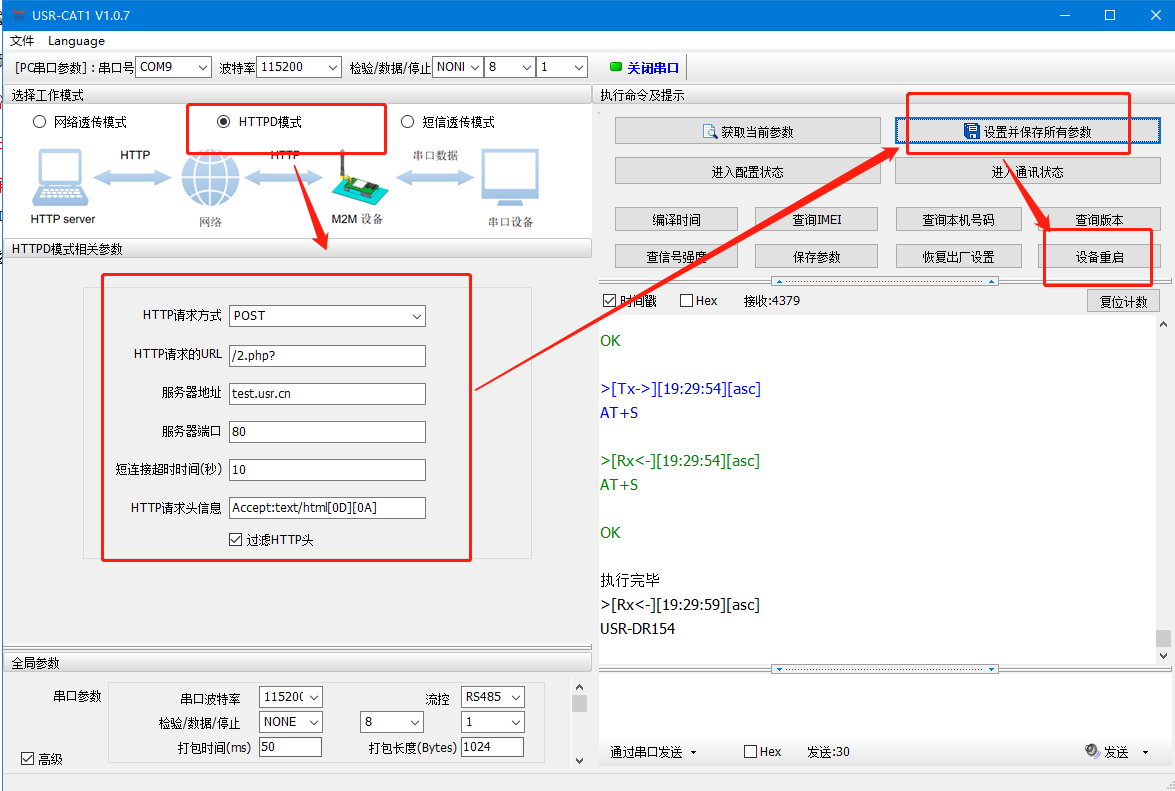
Task: Click the magnifier icon on 获取当前参数
Action: [x=710, y=132]
